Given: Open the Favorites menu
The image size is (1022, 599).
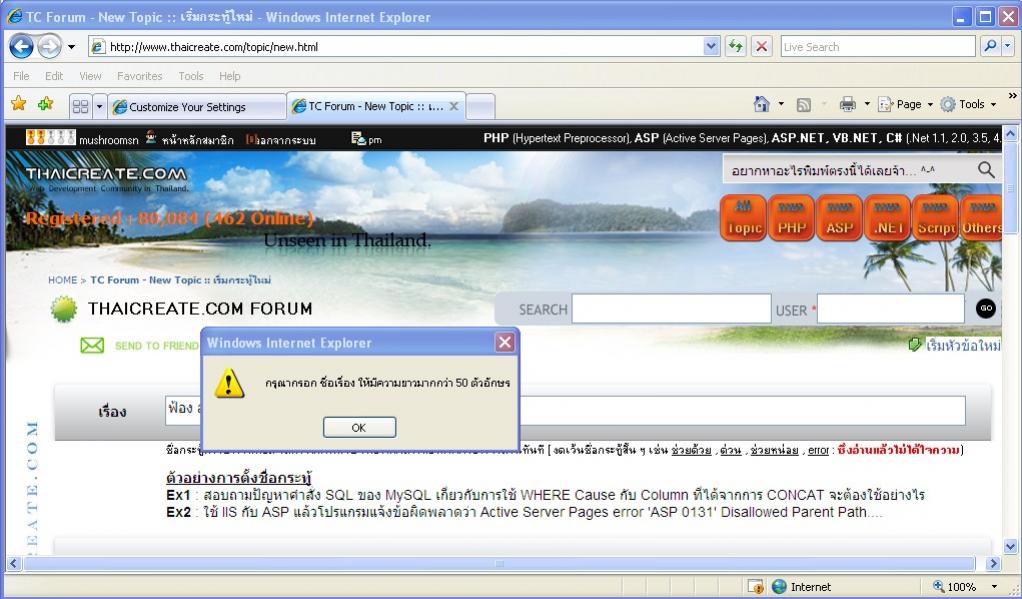Looking at the screenshot, I should pyautogui.click(x=139, y=76).
